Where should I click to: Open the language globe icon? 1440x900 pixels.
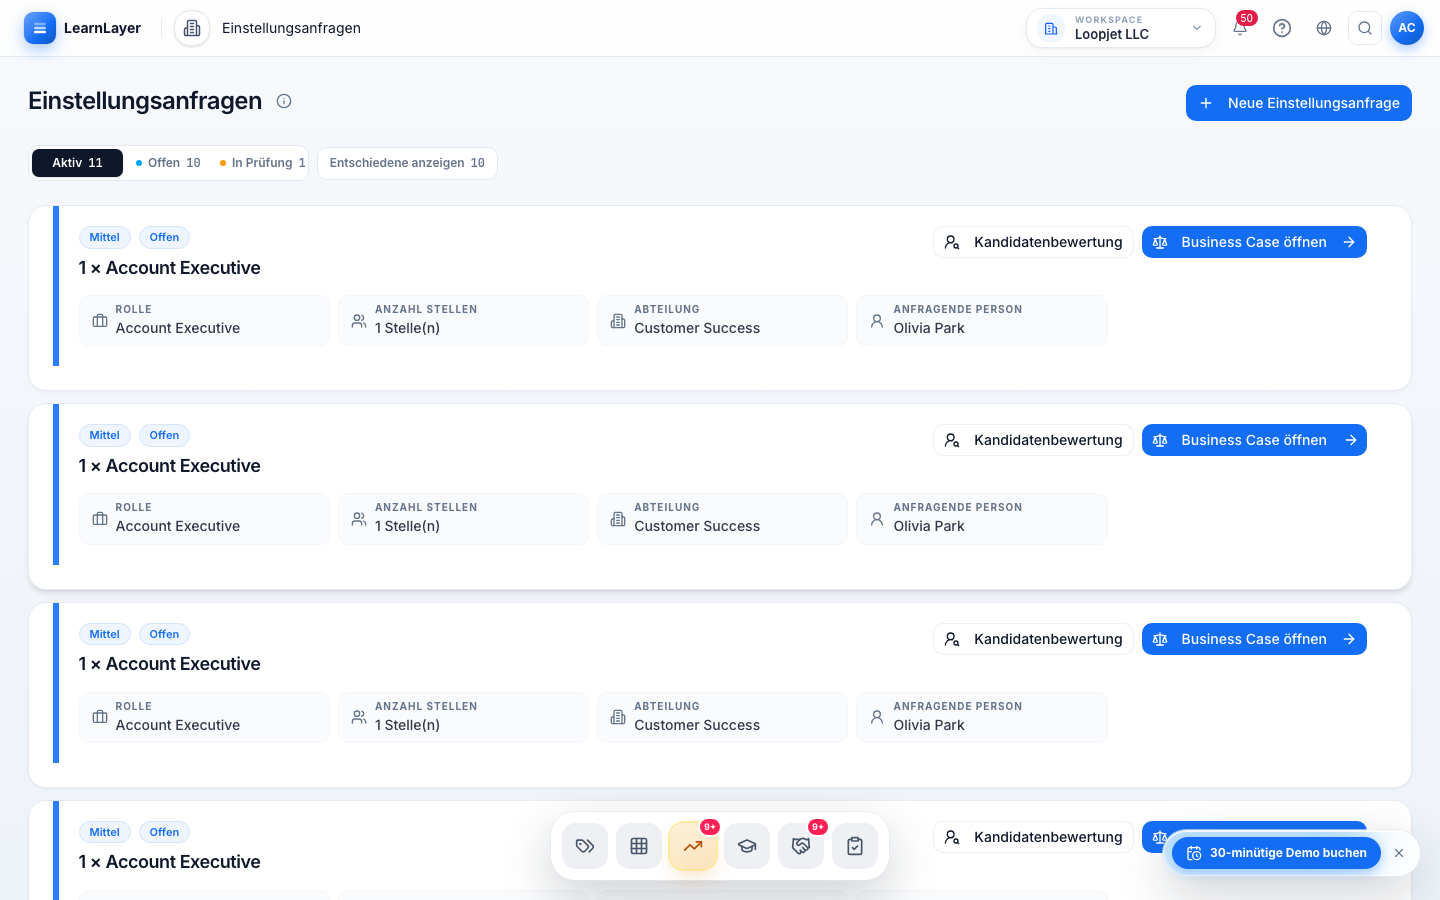pyautogui.click(x=1324, y=28)
